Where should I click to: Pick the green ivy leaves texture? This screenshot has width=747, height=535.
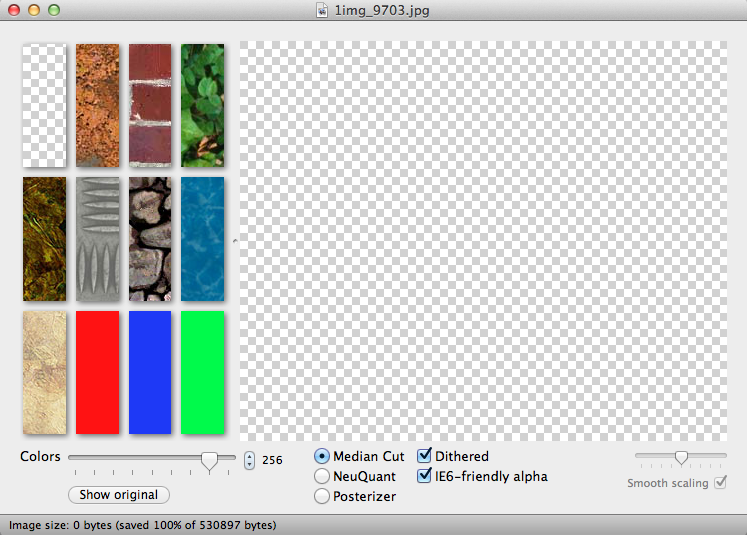(x=202, y=105)
